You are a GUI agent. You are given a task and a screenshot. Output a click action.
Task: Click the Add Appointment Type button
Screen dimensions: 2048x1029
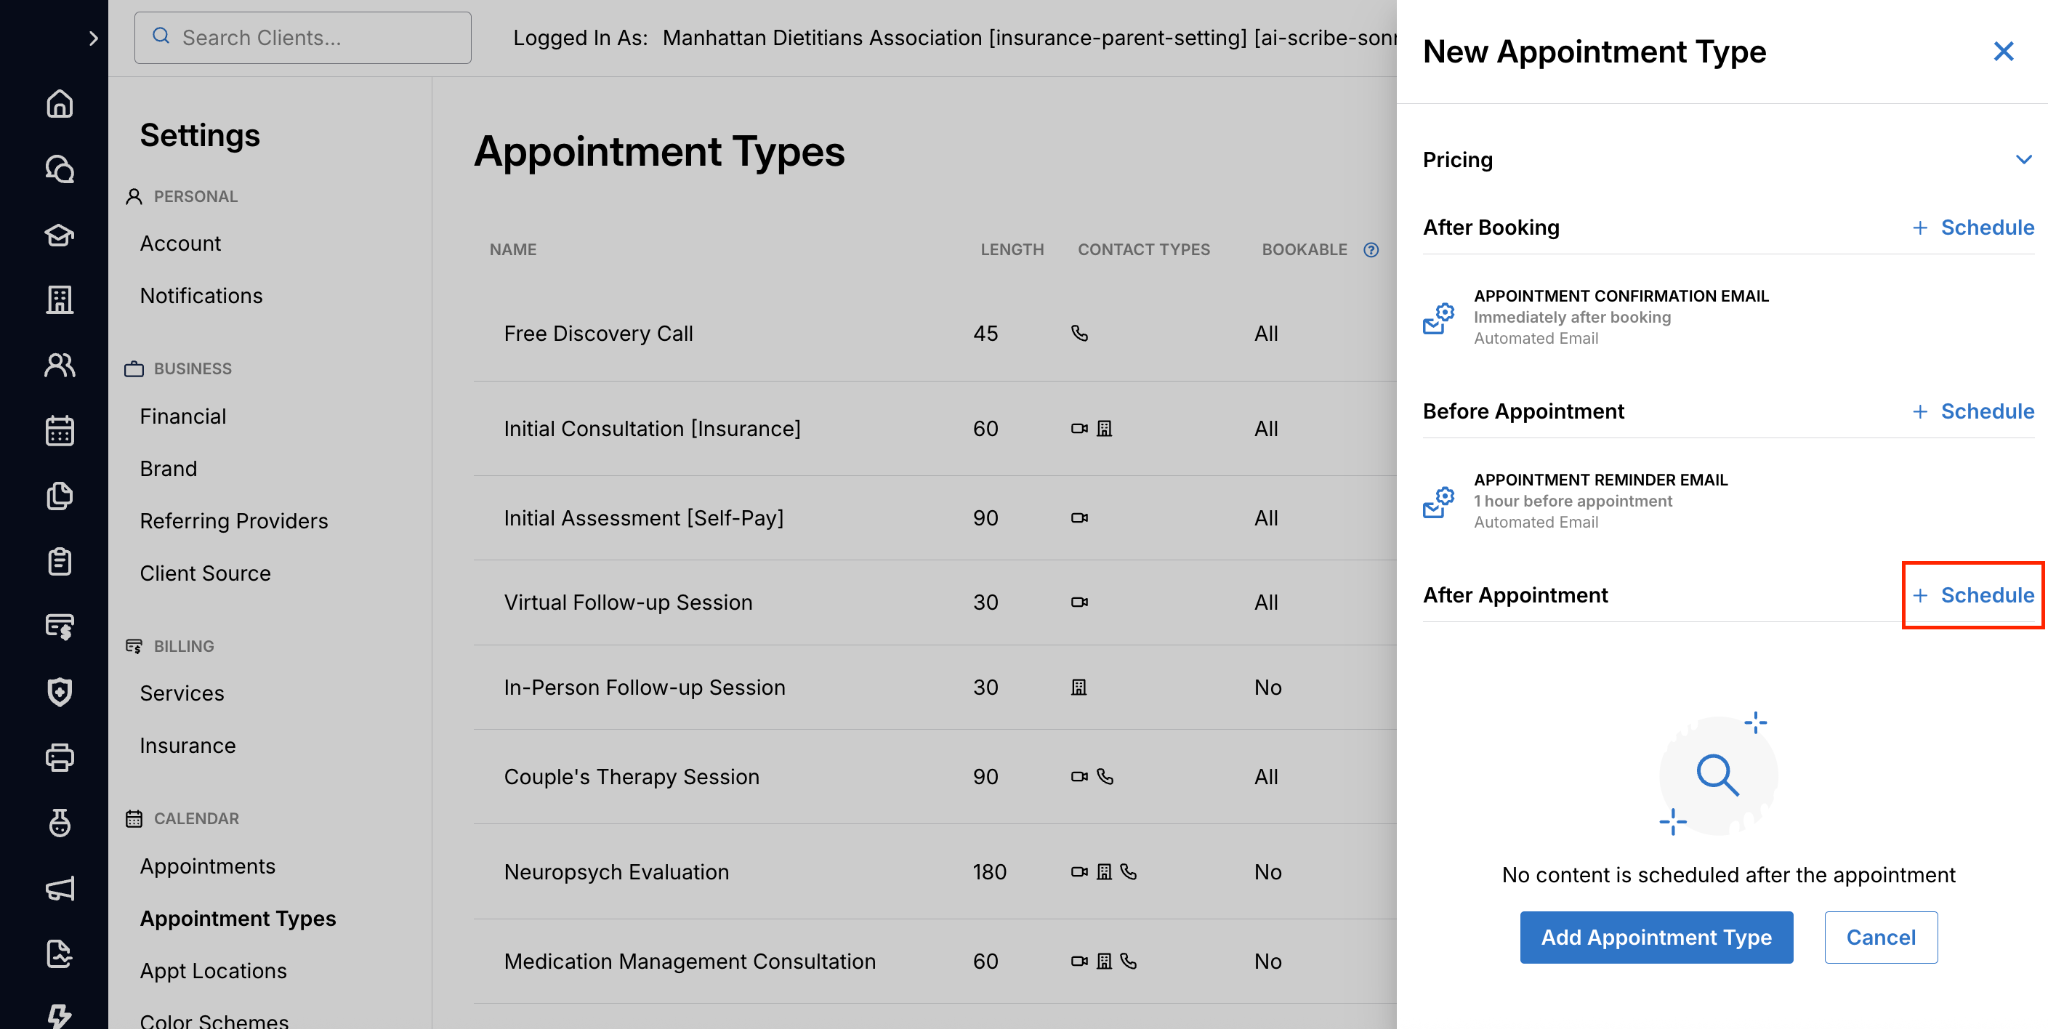point(1657,938)
